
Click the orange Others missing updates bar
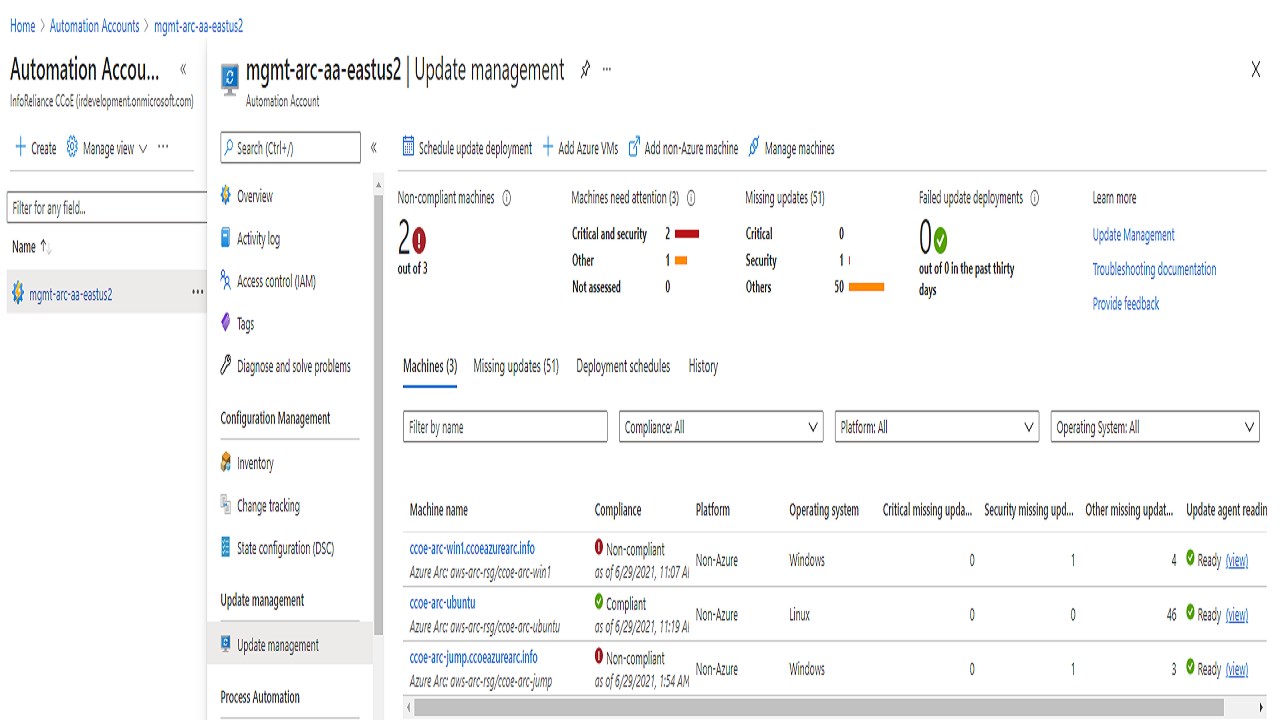point(866,287)
